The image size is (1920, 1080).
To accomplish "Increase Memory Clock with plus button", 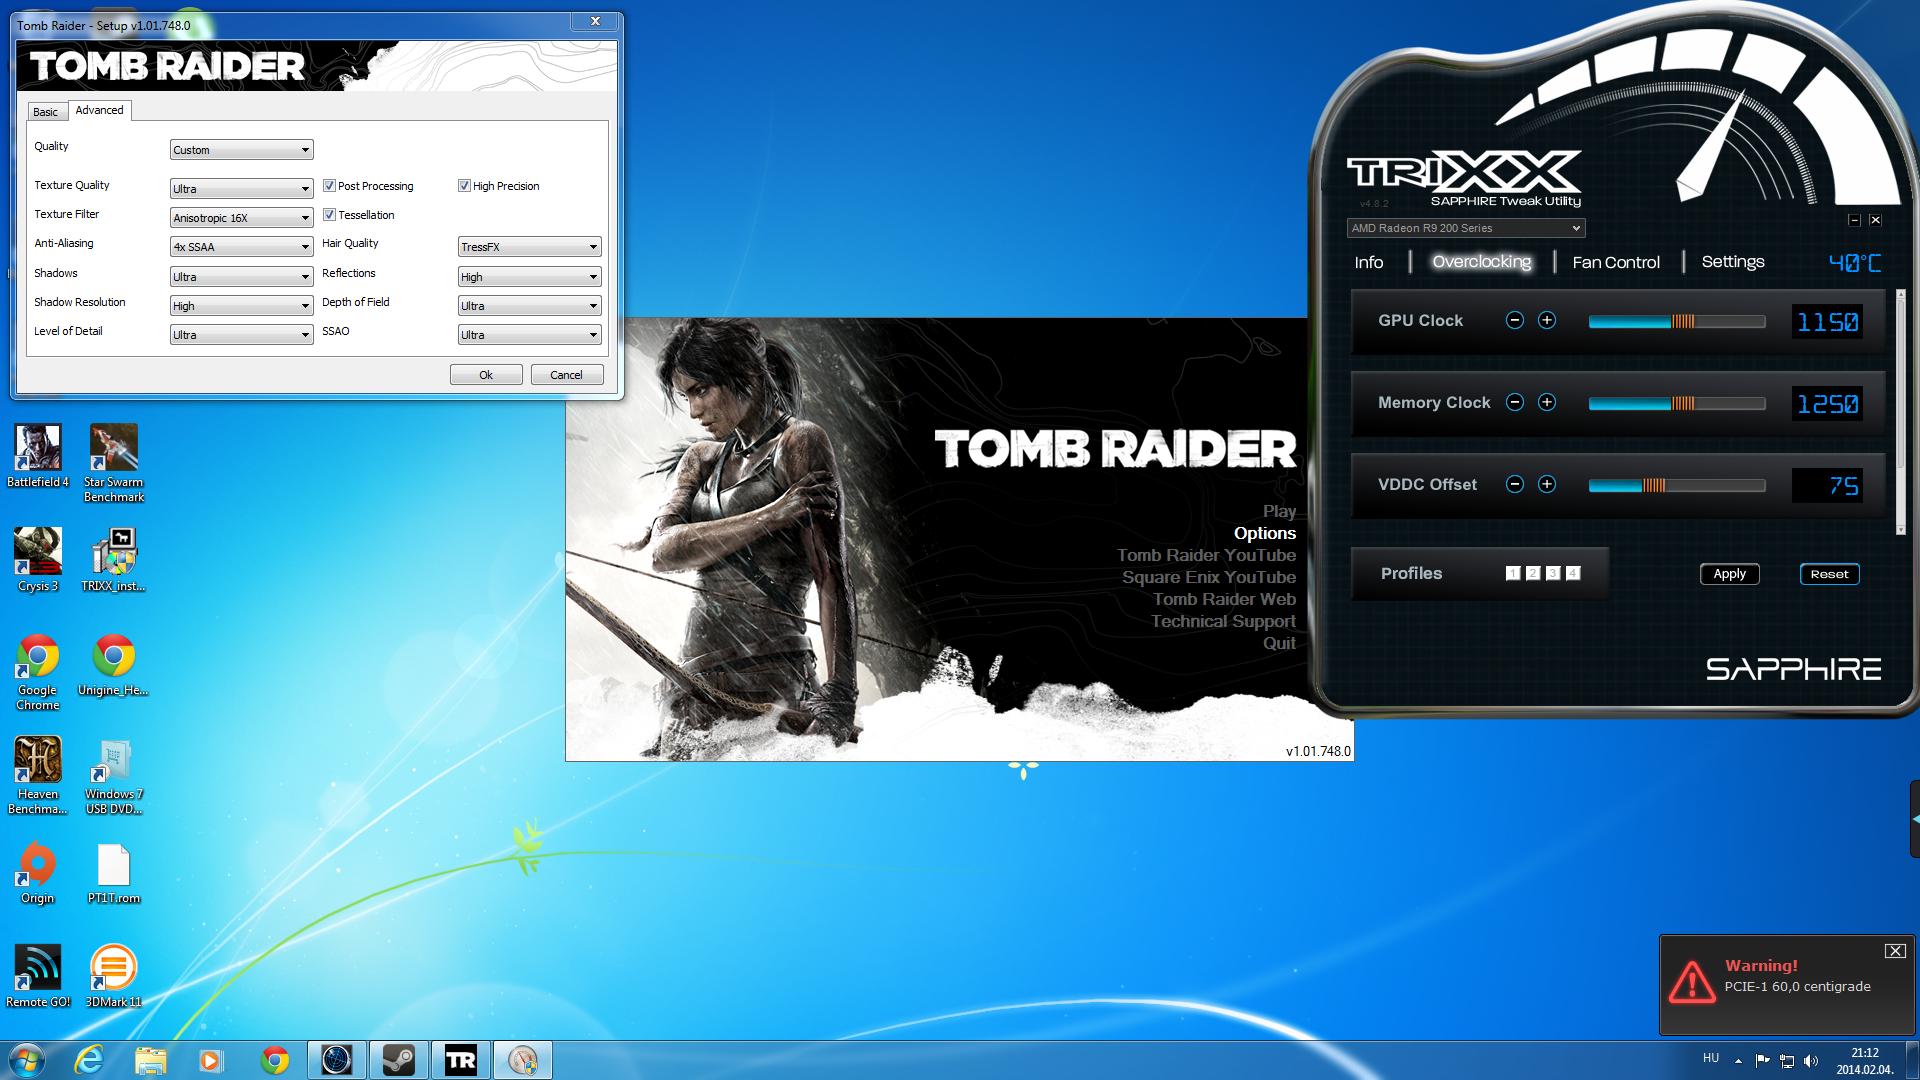I will coord(1547,402).
